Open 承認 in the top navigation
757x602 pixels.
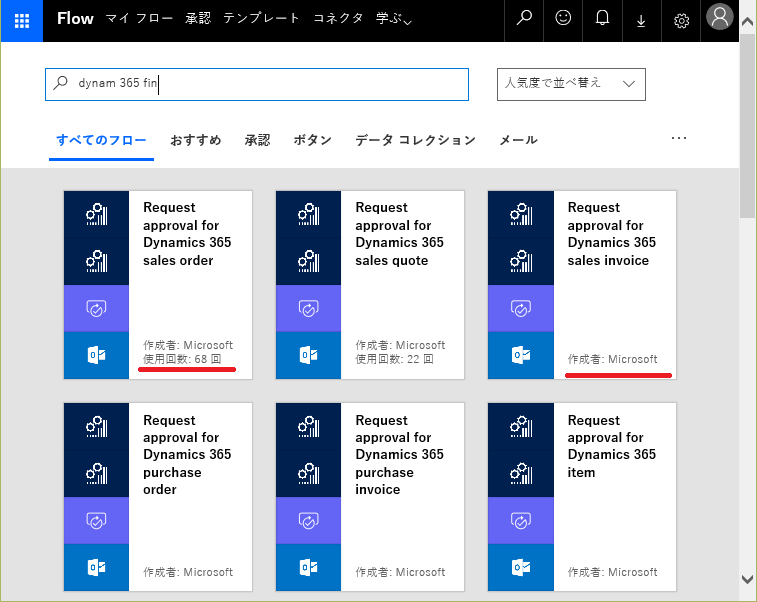click(x=198, y=18)
